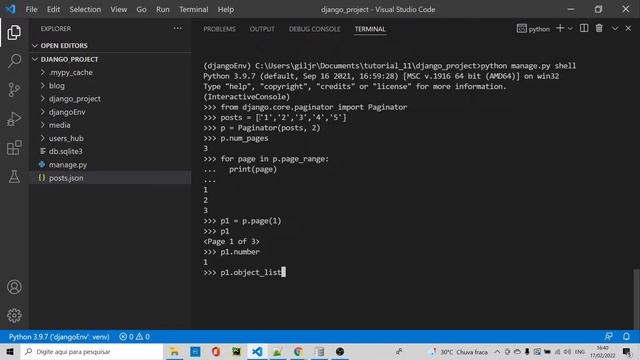640x360 pixels.
Task: Open File Explorer from taskbar
Action: [174, 351]
